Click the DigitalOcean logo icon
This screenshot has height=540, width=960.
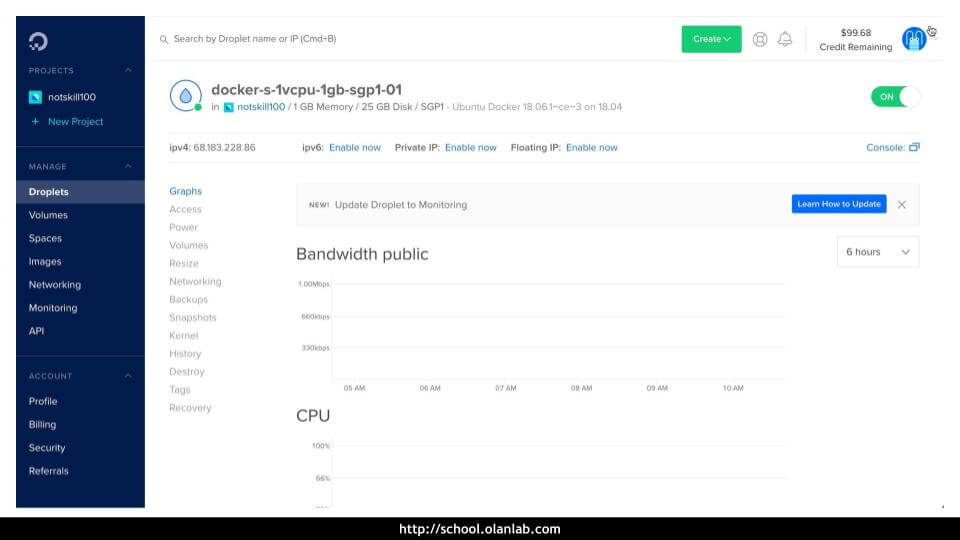[x=38, y=40]
